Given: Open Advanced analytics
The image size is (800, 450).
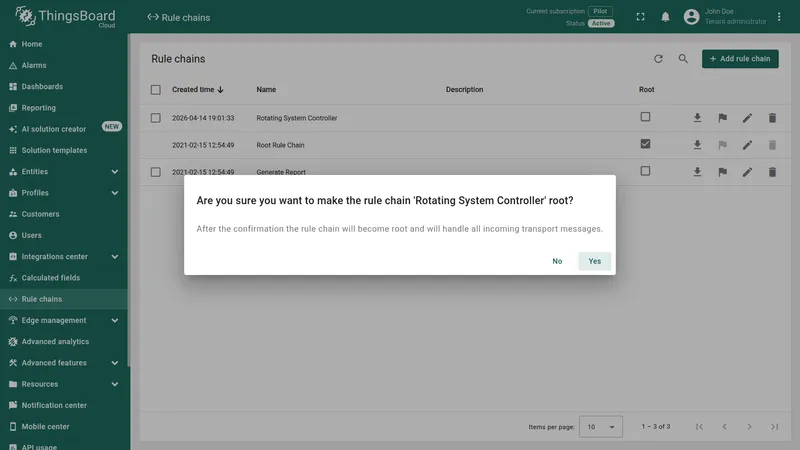Looking at the screenshot, I should click(64, 342).
